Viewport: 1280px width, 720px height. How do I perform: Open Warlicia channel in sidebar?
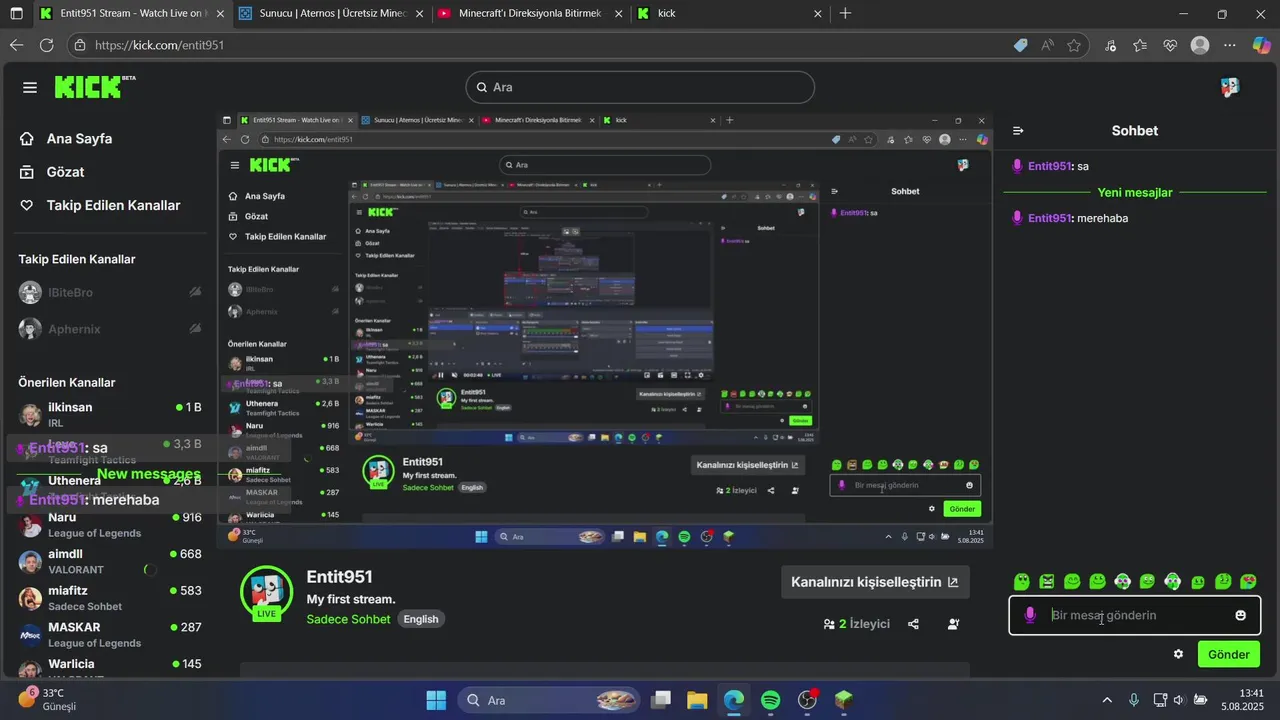[110, 668]
